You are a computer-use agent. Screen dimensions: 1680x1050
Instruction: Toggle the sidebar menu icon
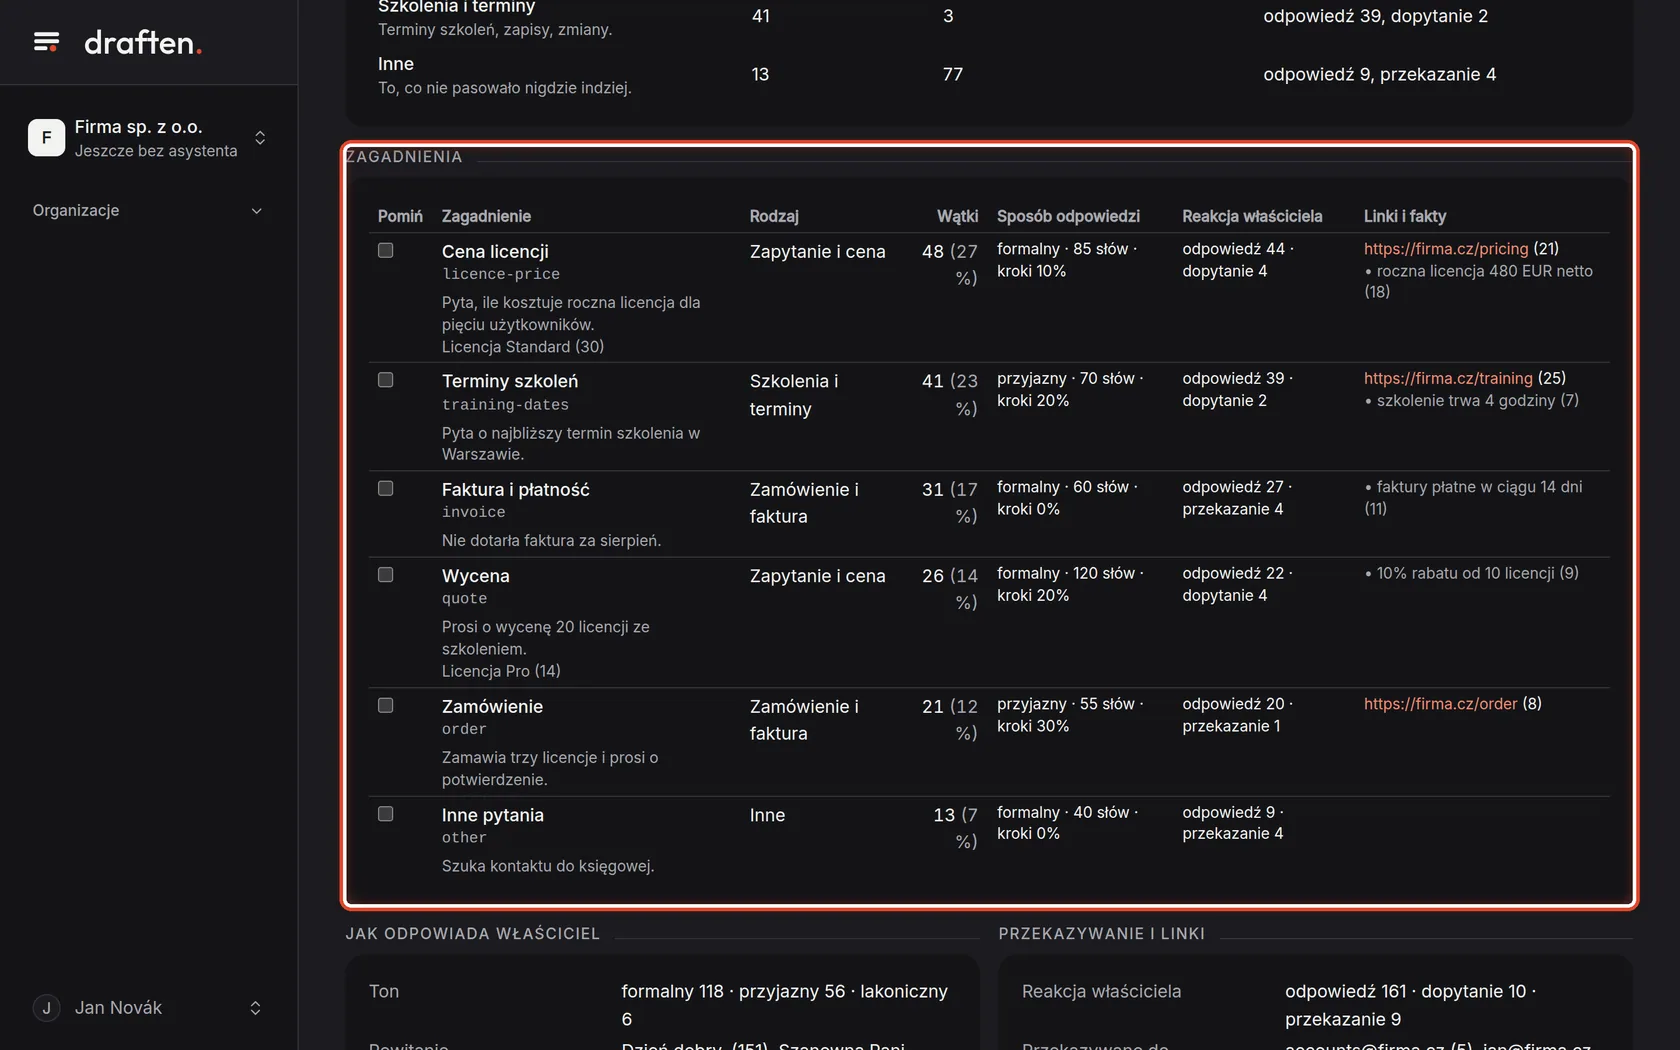point(46,42)
